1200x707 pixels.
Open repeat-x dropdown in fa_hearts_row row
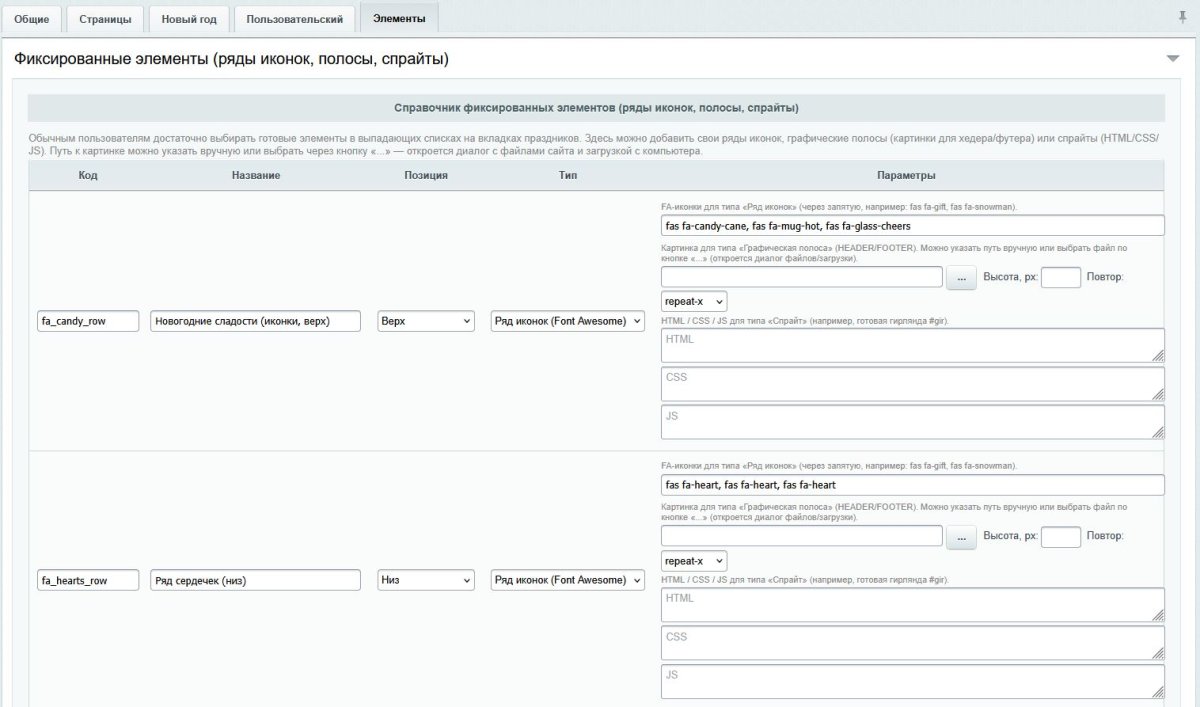pyautogui.click(x=694, y=561)
